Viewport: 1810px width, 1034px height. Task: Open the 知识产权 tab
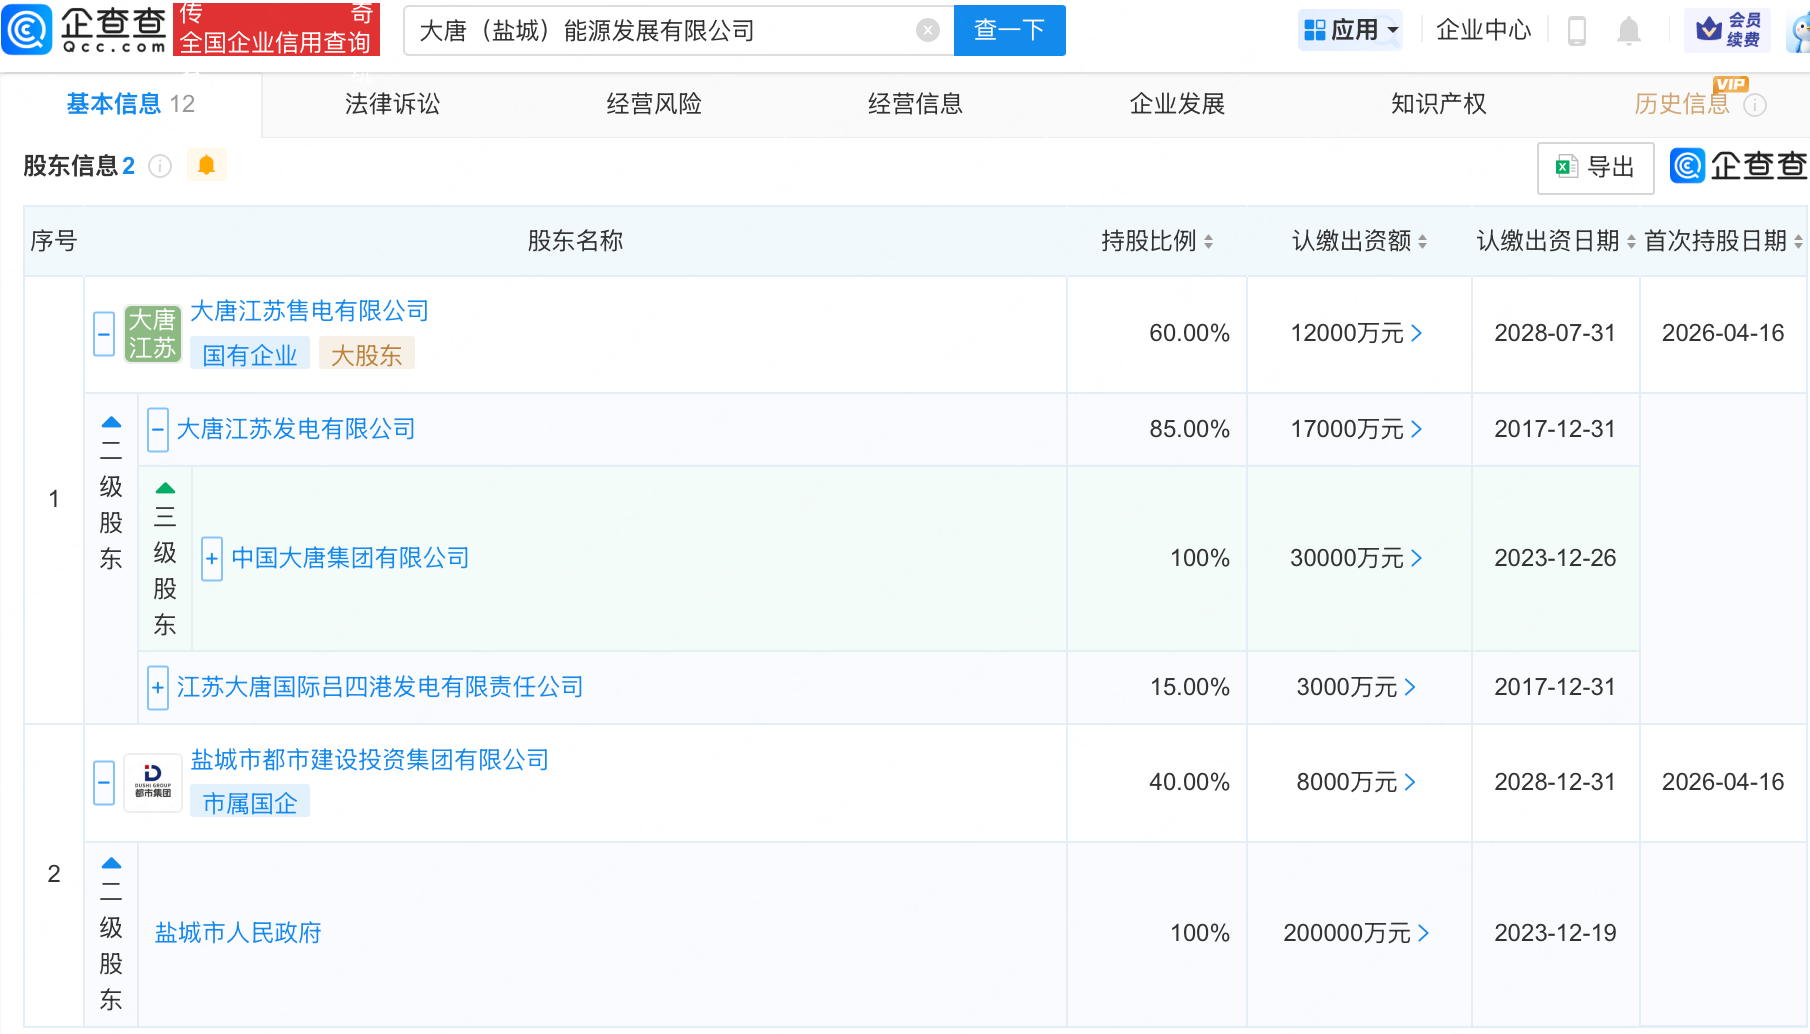tap(1438, 104)
